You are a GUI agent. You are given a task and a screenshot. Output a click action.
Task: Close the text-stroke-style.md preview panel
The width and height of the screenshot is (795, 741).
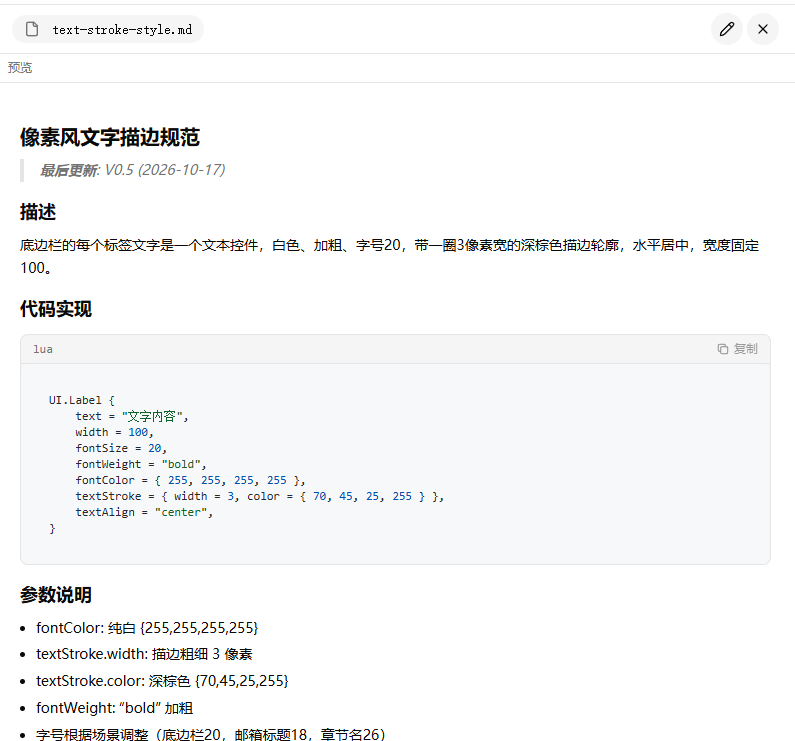[x=763, y=29]
